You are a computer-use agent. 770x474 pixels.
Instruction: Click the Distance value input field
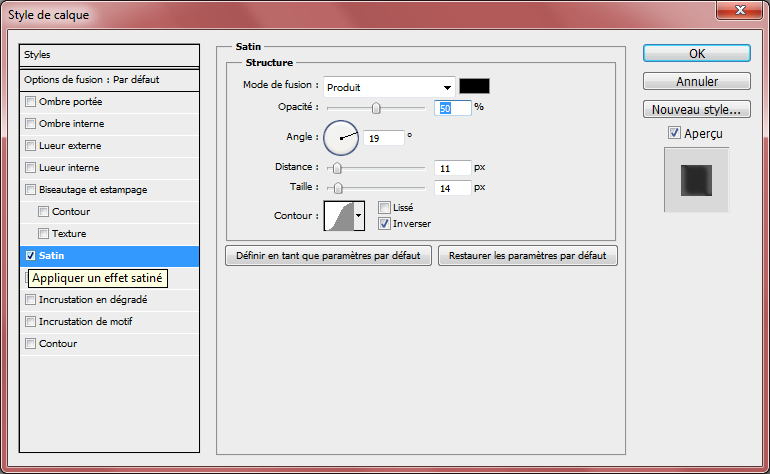[x=452, y=168]
